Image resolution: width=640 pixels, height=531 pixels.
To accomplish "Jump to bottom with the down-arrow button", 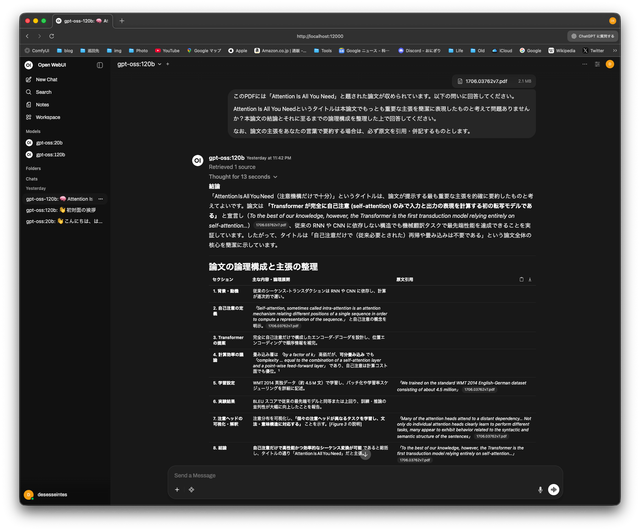I will click(x=365, y=454).
